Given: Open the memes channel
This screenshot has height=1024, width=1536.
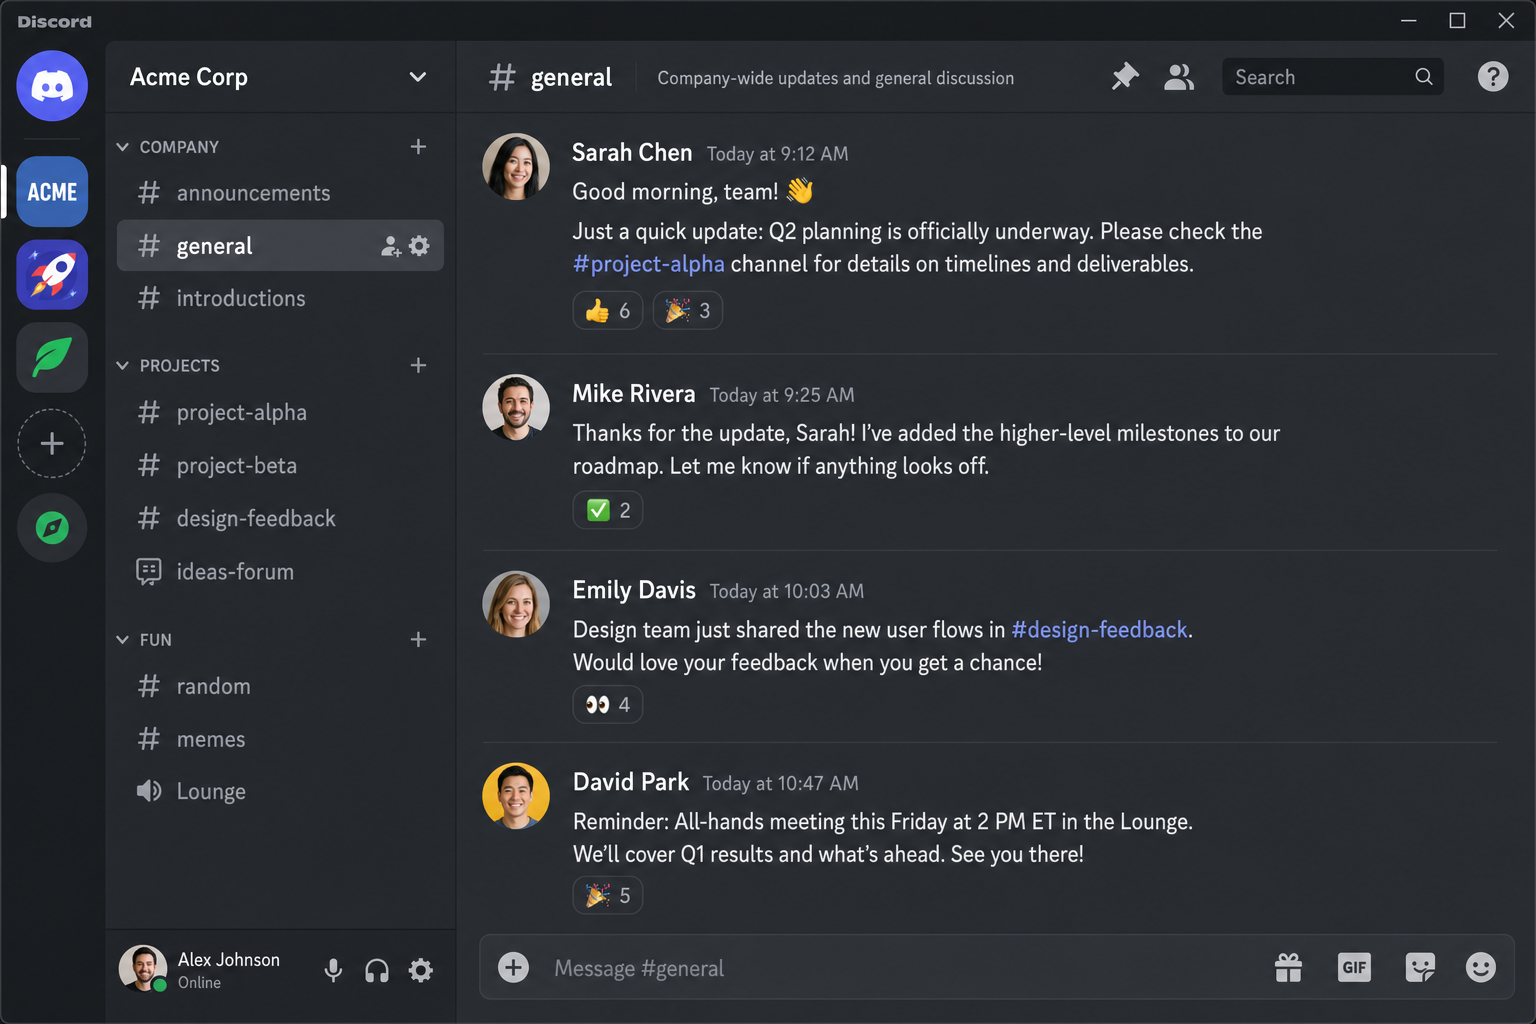Looking at the screenshot, I should click(280, 739).
